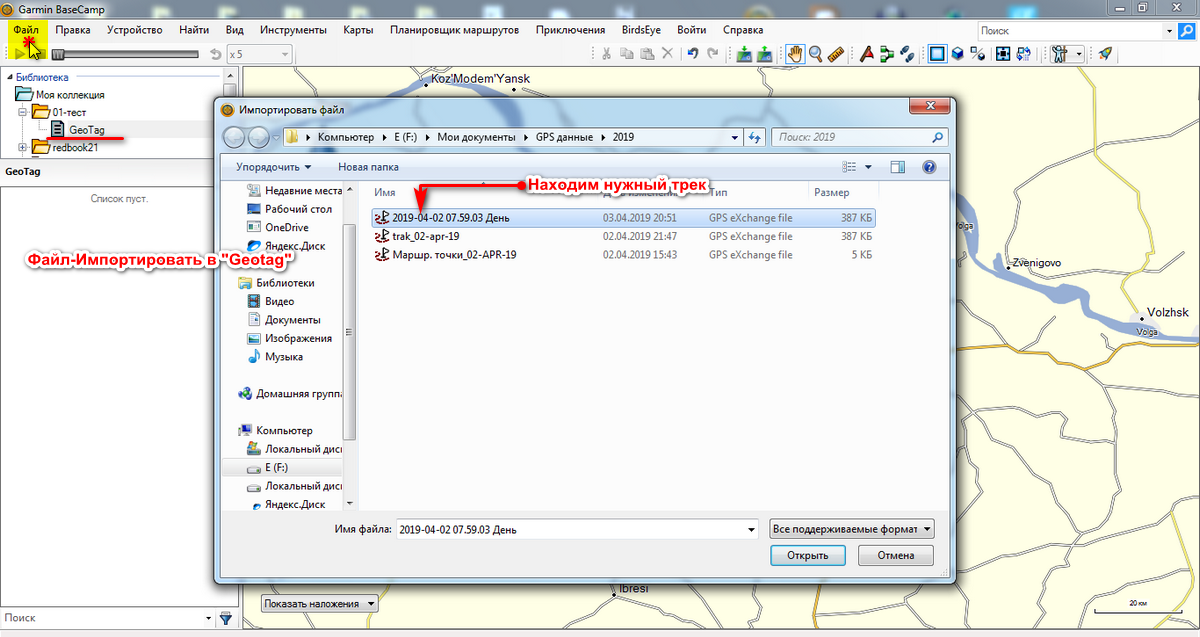Image resolution: width=1200 pixels, height=637 pixels.
Task: Open the Планировщик маршрутов menu
Action: [x=455, y=30]
